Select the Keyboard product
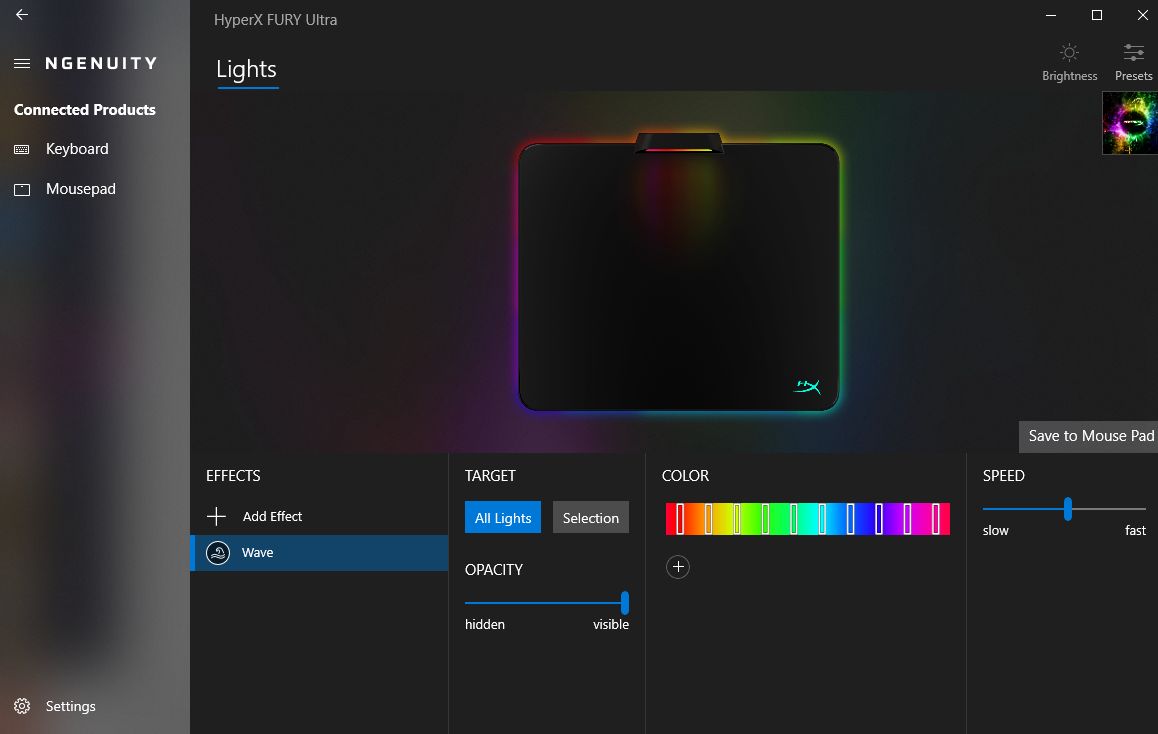Image resolution: width=1158 pixels, height=734 pixels. pos(77,149)
